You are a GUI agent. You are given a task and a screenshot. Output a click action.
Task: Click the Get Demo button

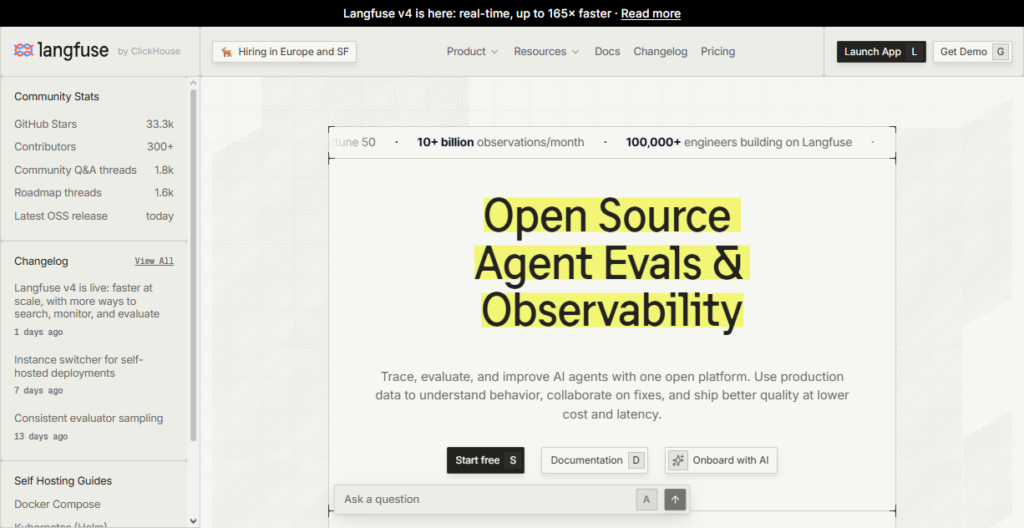click(972, 52)
